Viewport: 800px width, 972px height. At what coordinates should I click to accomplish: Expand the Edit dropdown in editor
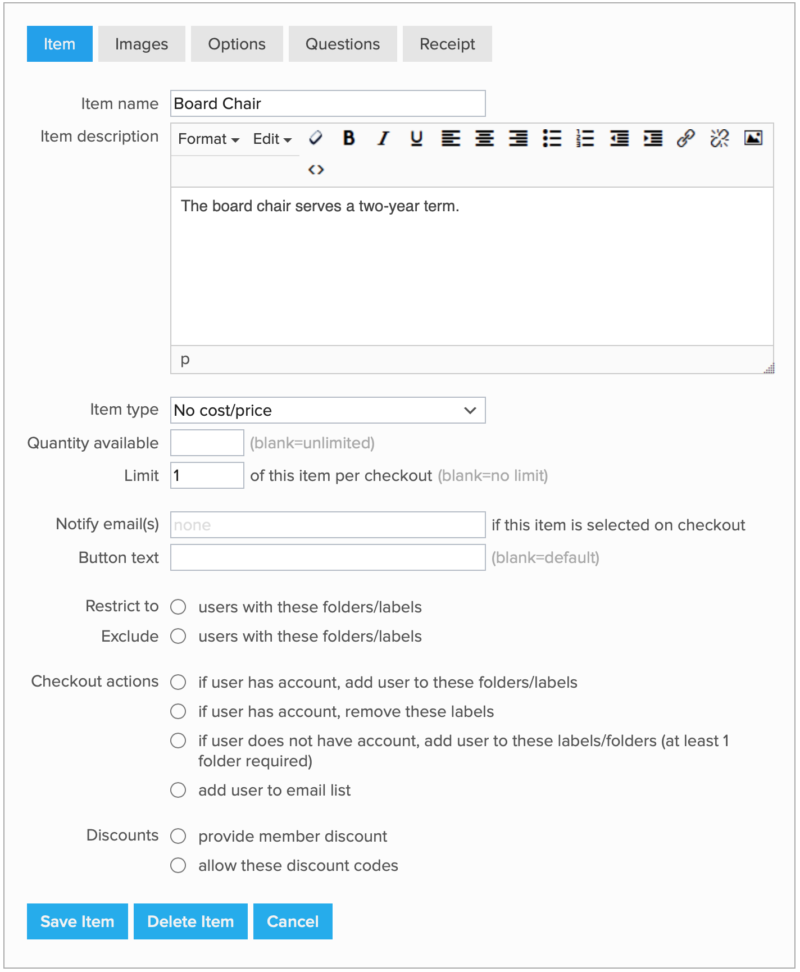(x=271, y=139)
